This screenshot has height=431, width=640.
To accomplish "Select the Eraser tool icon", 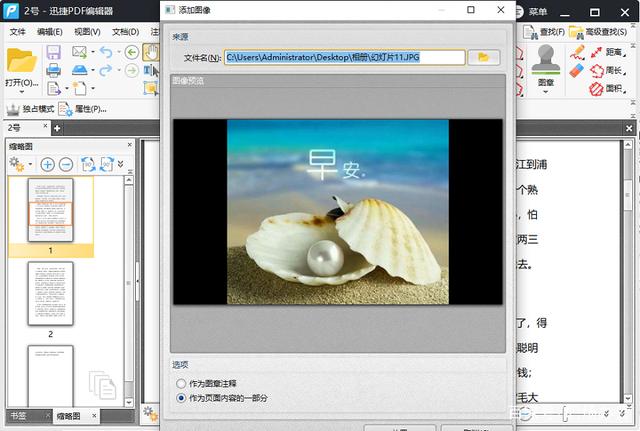I will click(577, 70).
